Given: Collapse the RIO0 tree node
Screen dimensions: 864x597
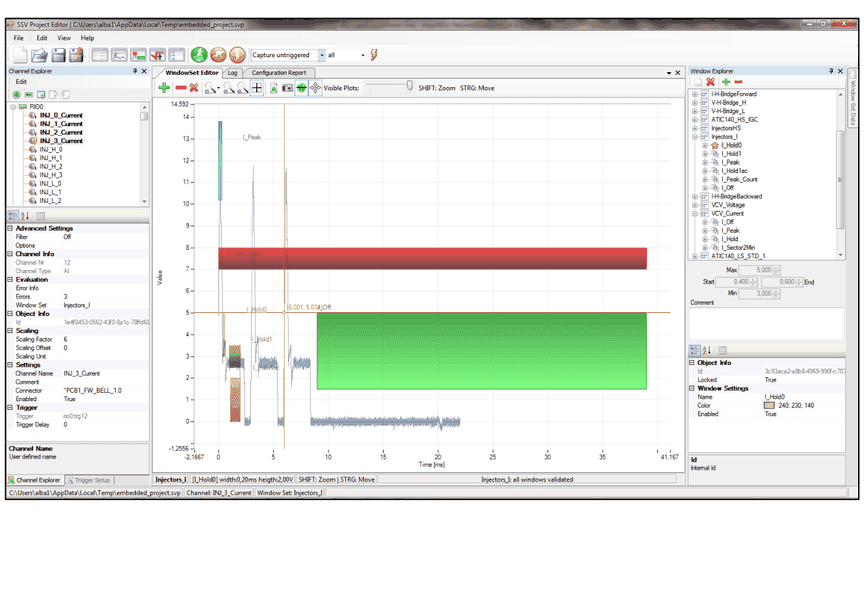Looking at the screenshot, I should point(13,106).
